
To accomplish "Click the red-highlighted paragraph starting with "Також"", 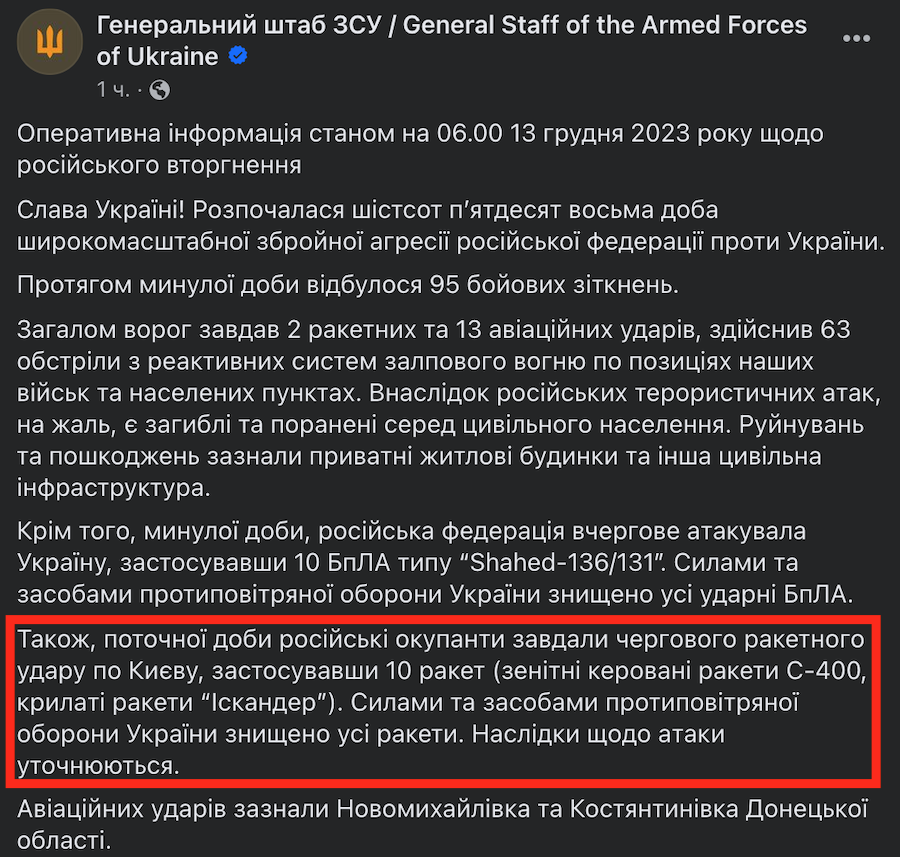I will pyautogui.click(x=440, y=702).
